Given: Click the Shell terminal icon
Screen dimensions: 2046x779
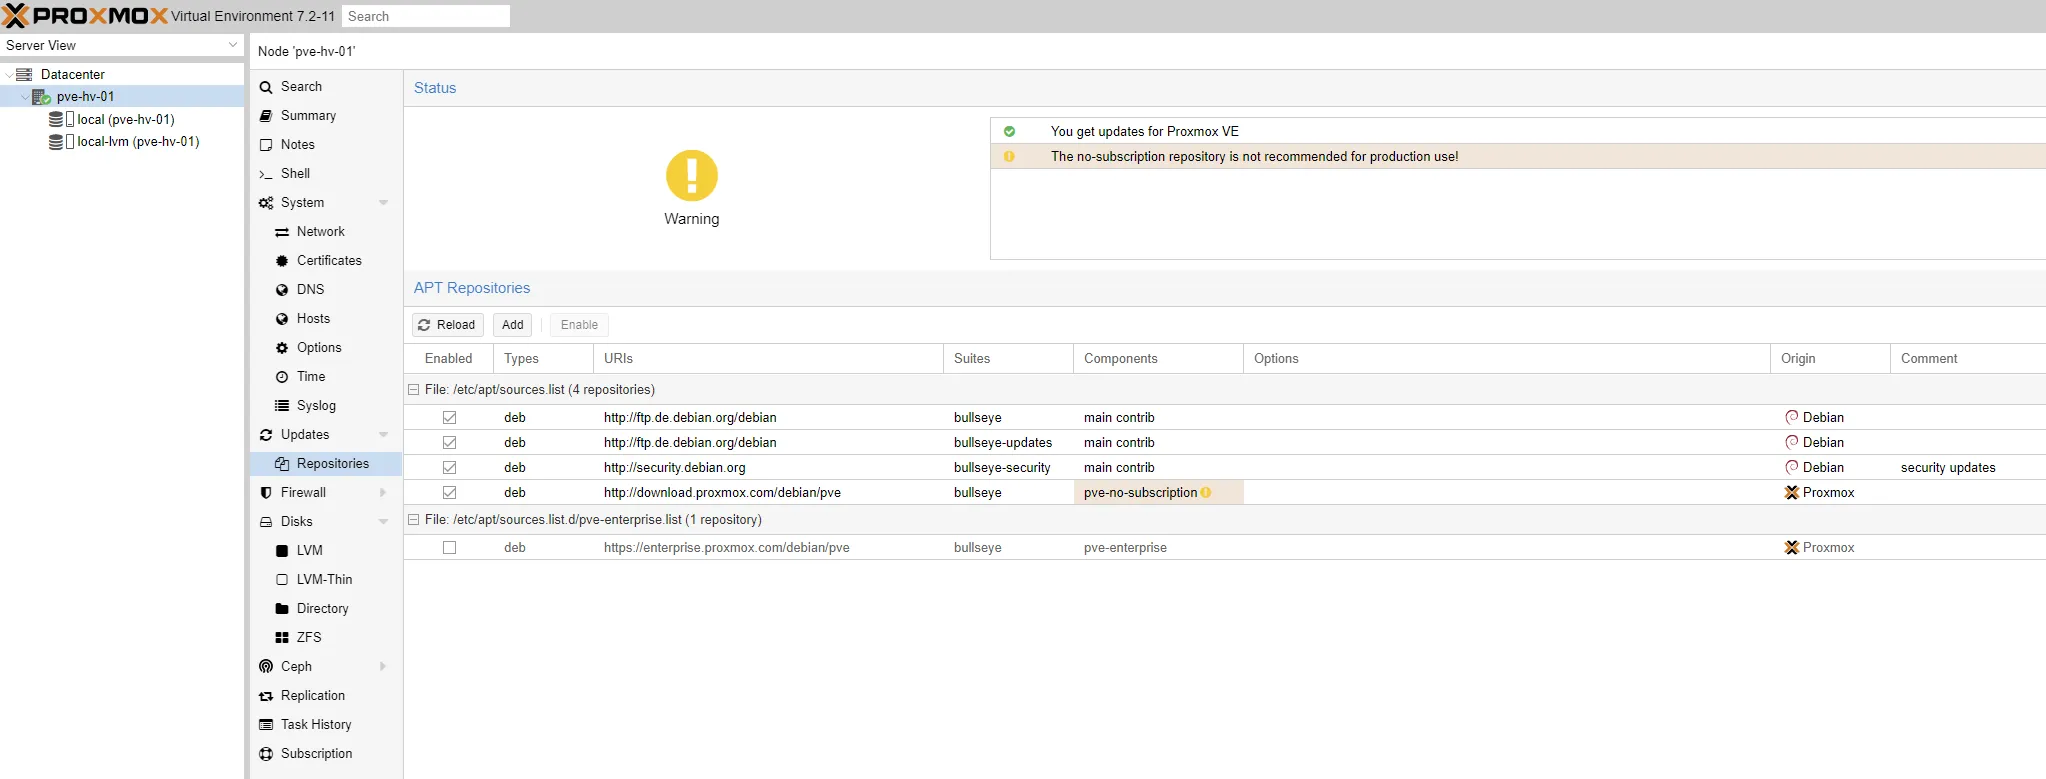Looking at the screenshot, I should coord(266,174).
